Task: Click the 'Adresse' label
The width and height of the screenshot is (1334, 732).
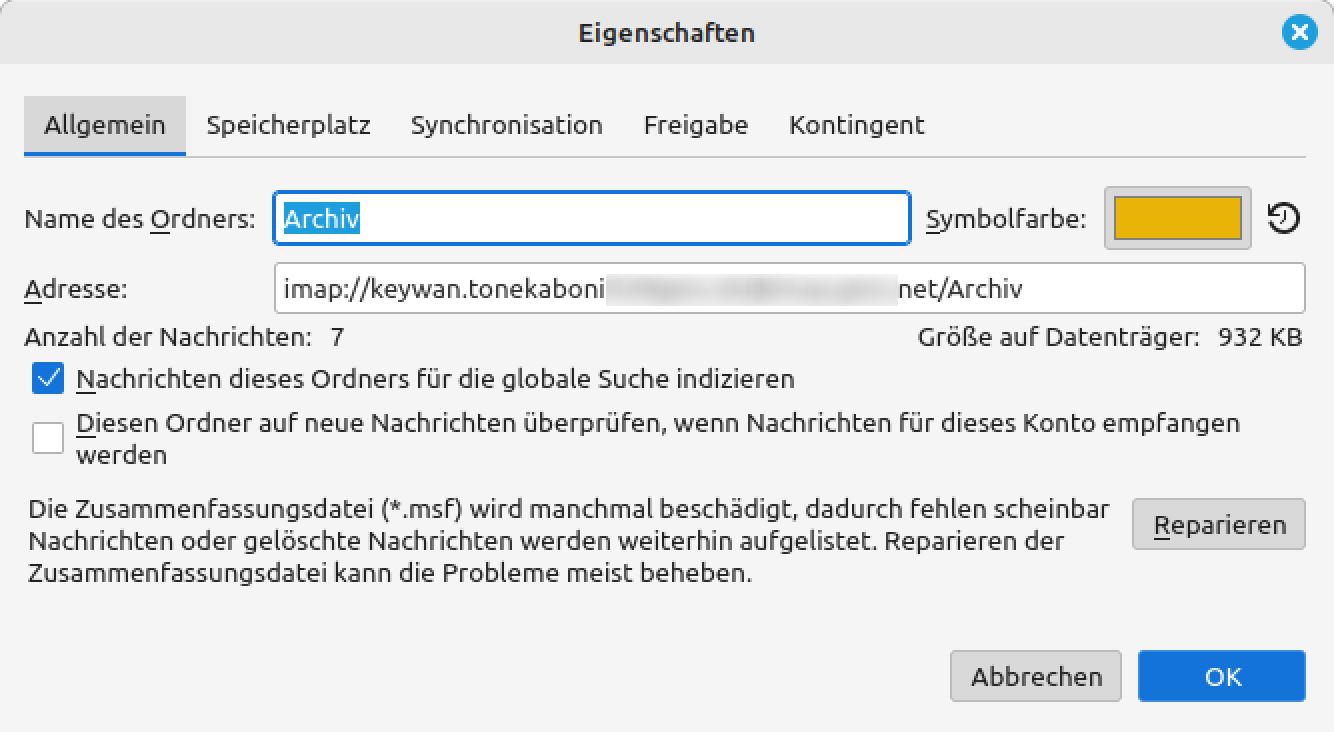Action: [76, 290]
